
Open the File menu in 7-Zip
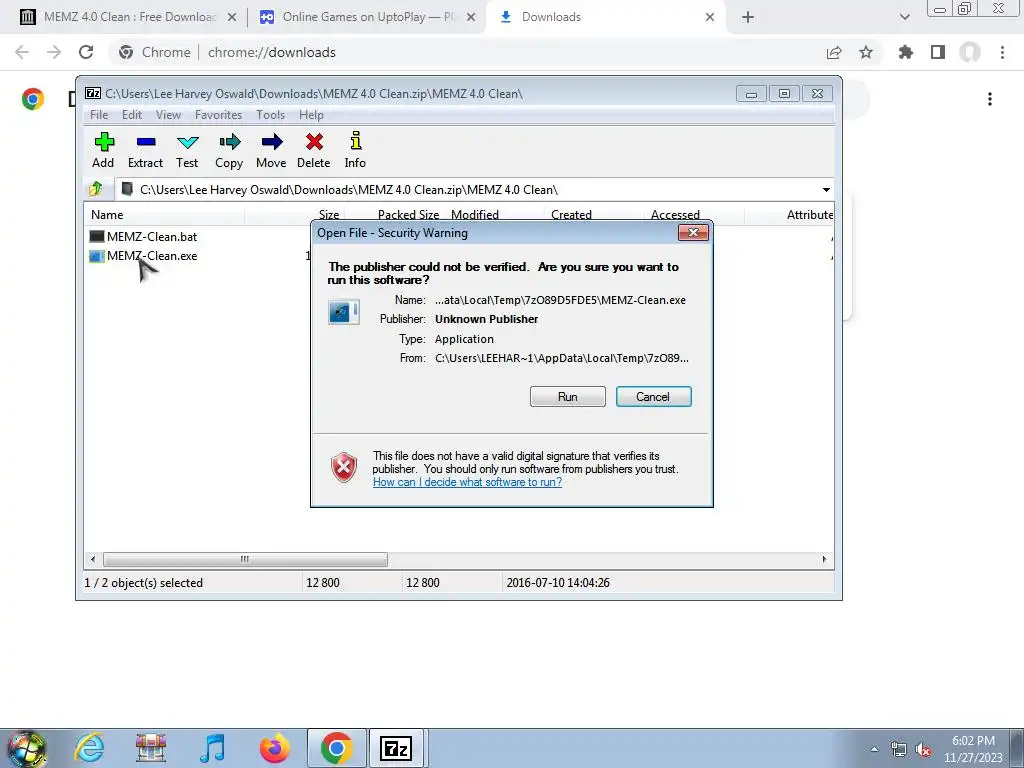click(x=99, y=115)
